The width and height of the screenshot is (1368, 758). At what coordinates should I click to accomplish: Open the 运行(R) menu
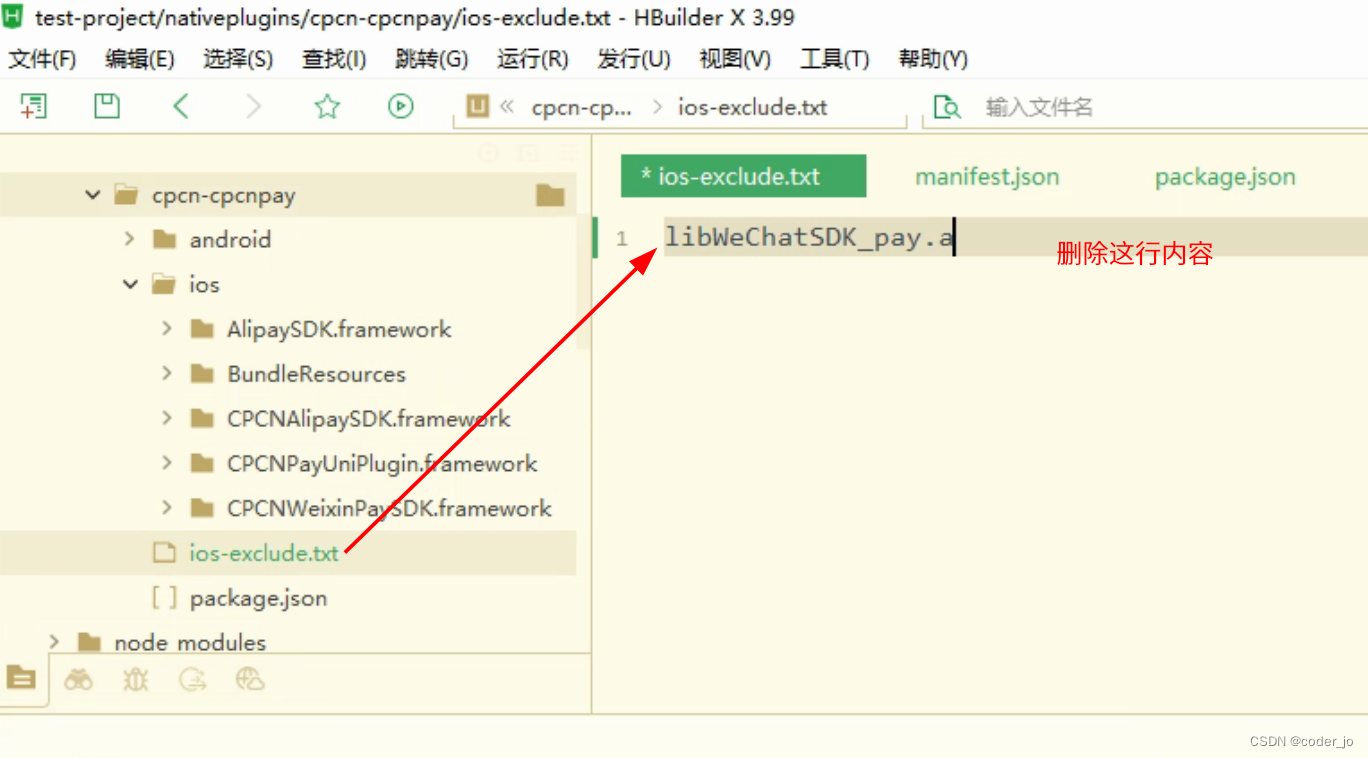(x=533, y=59)
